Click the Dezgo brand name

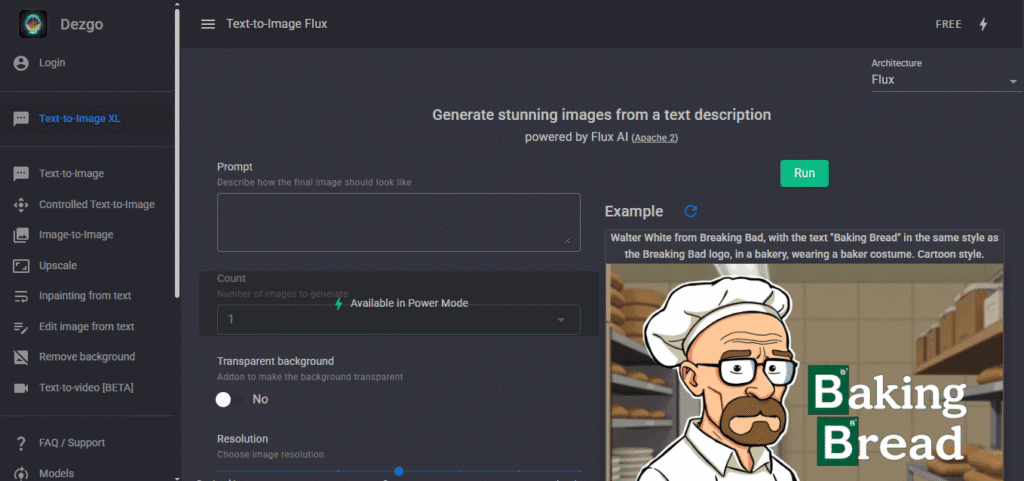point(82,25)
